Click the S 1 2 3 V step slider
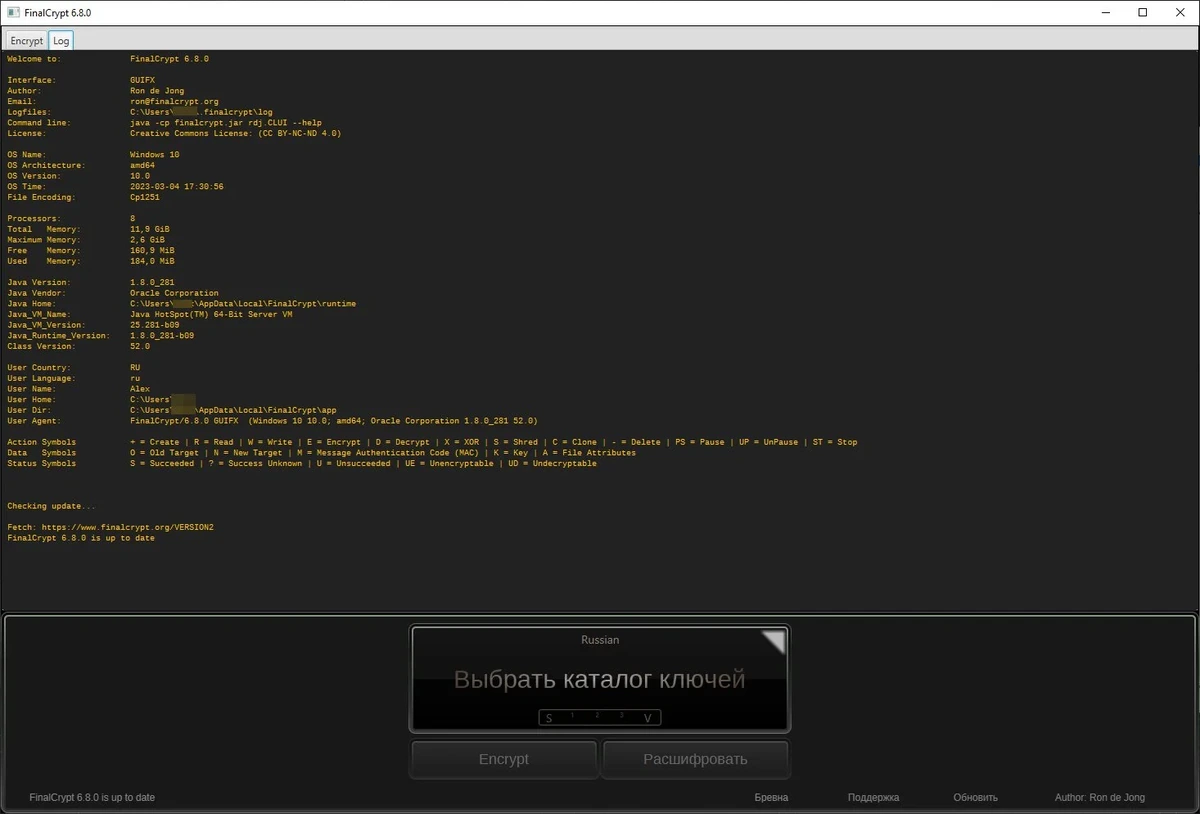 pyautogui.click(x=600, y=717)
